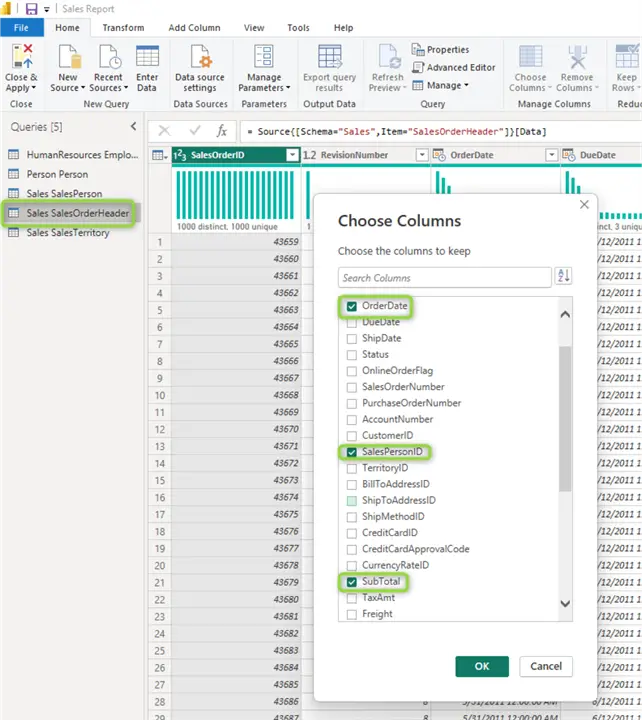Viewport: 642px width, 720px height.
Task: Click the scroll down arrow in column list
Action: pyautogui.click(x=565, y=603)
